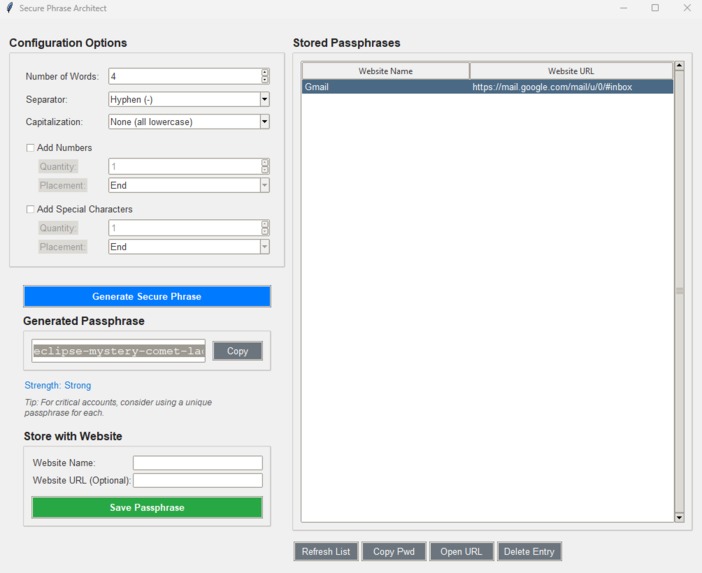The image size is (702, 573).
Task: Click the Website Name input field
Action: coord(198,462)
